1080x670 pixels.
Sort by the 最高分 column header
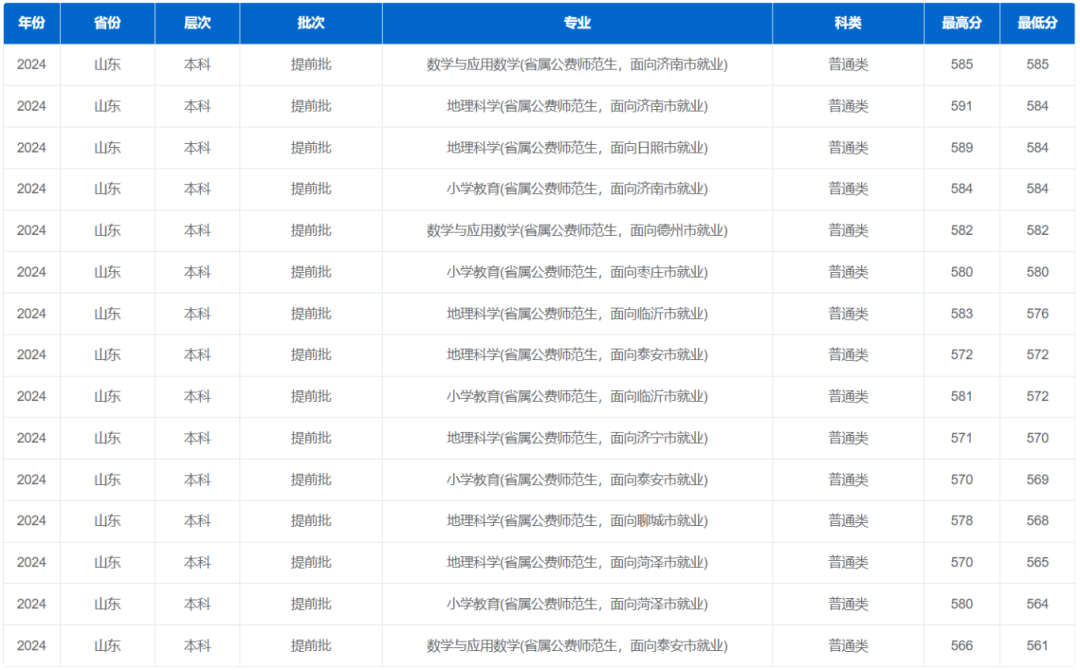coord(962,23)
